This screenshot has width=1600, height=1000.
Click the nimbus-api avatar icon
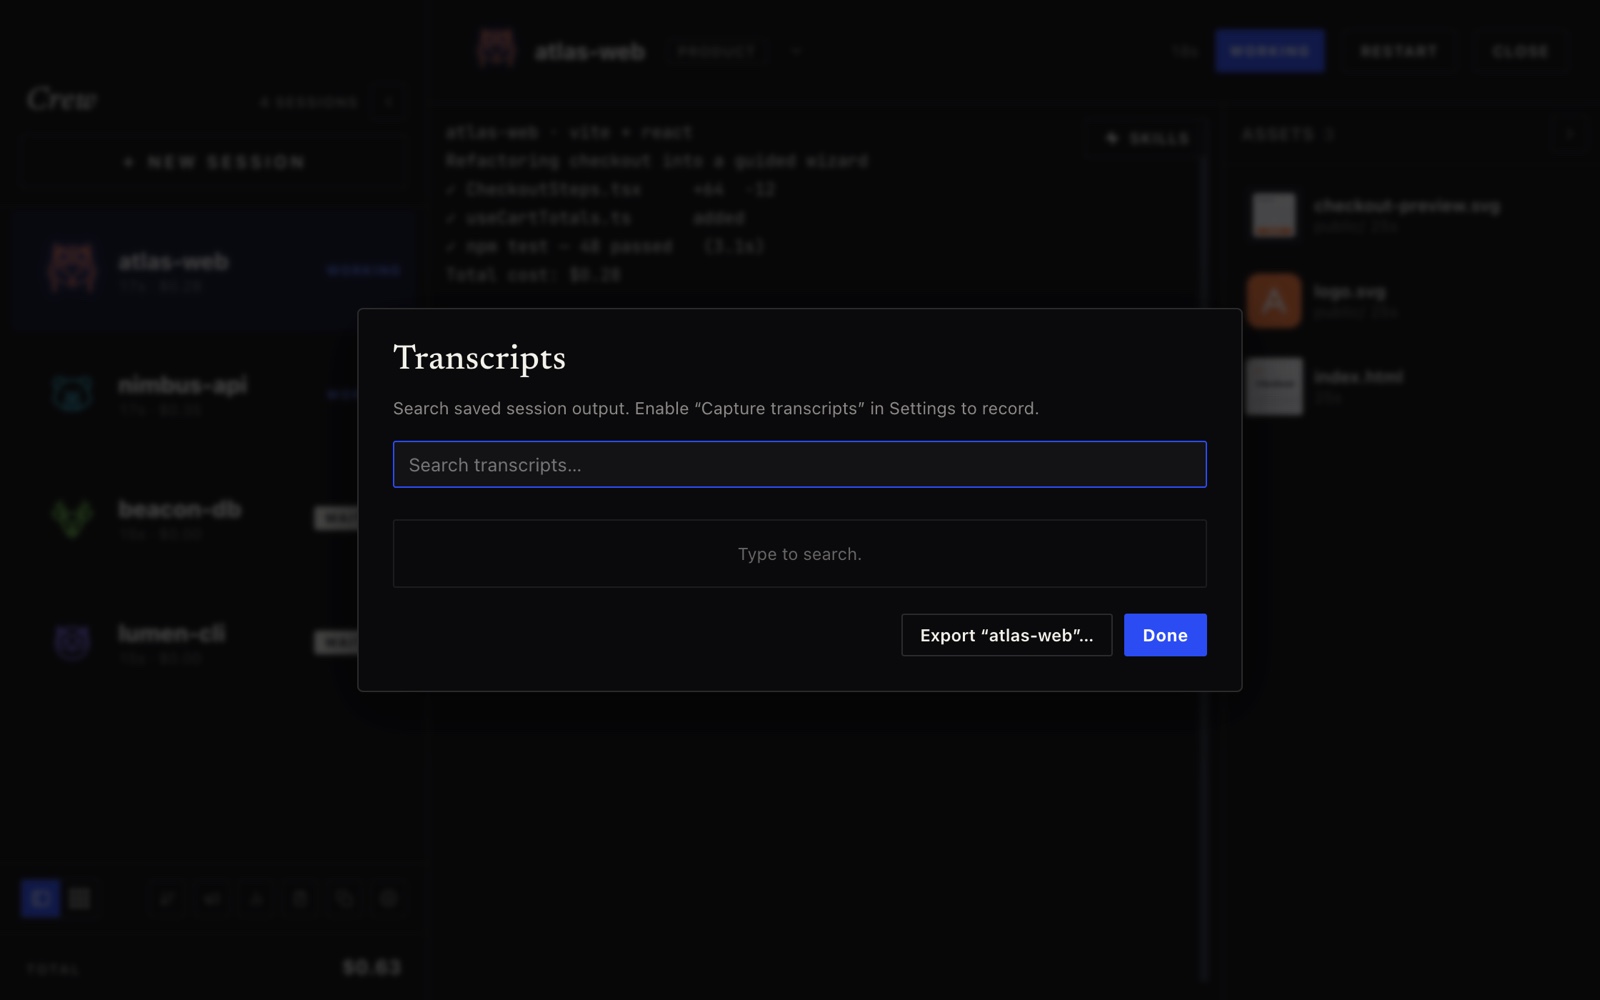(72, 393)
